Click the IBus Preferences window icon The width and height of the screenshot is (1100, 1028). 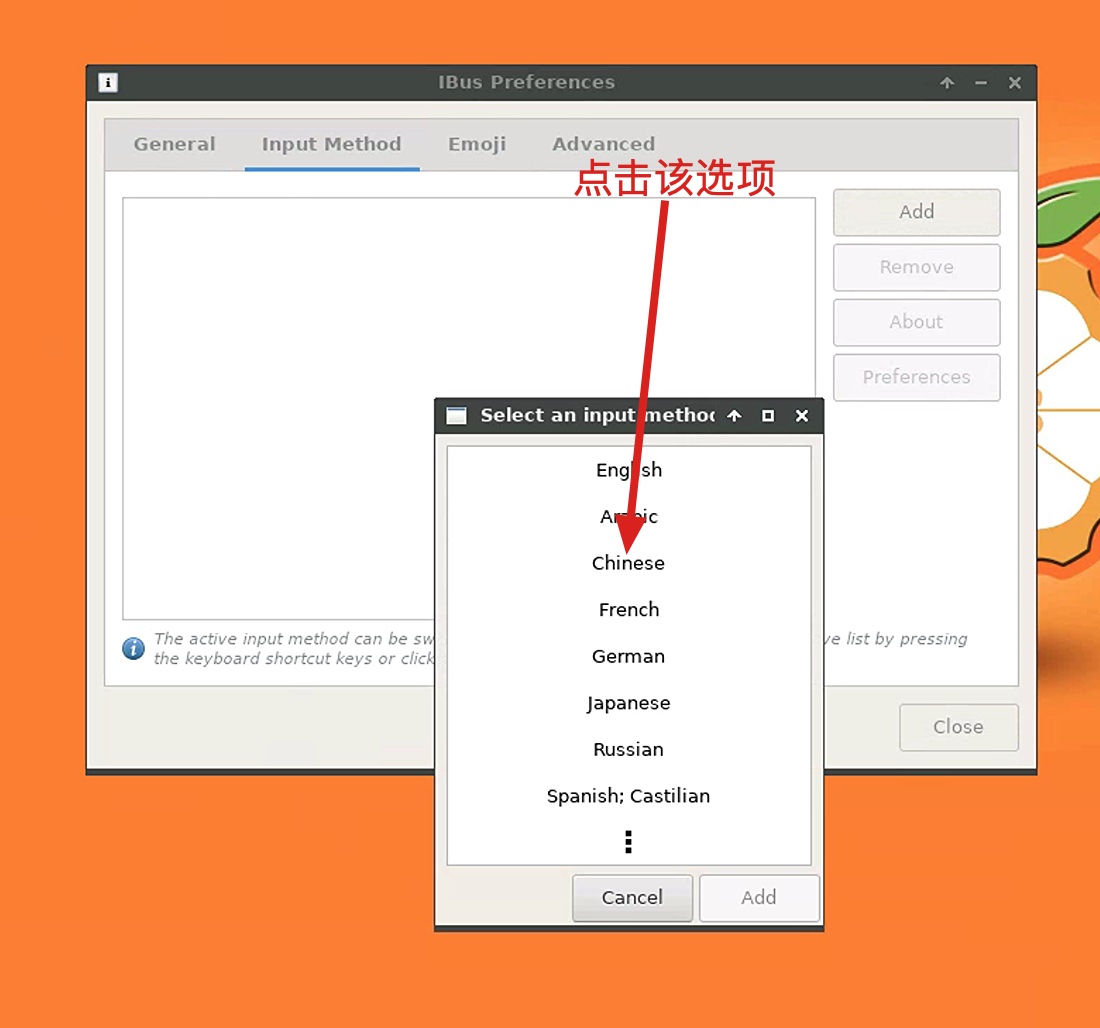pyautogui.click(x=108, y=83)
